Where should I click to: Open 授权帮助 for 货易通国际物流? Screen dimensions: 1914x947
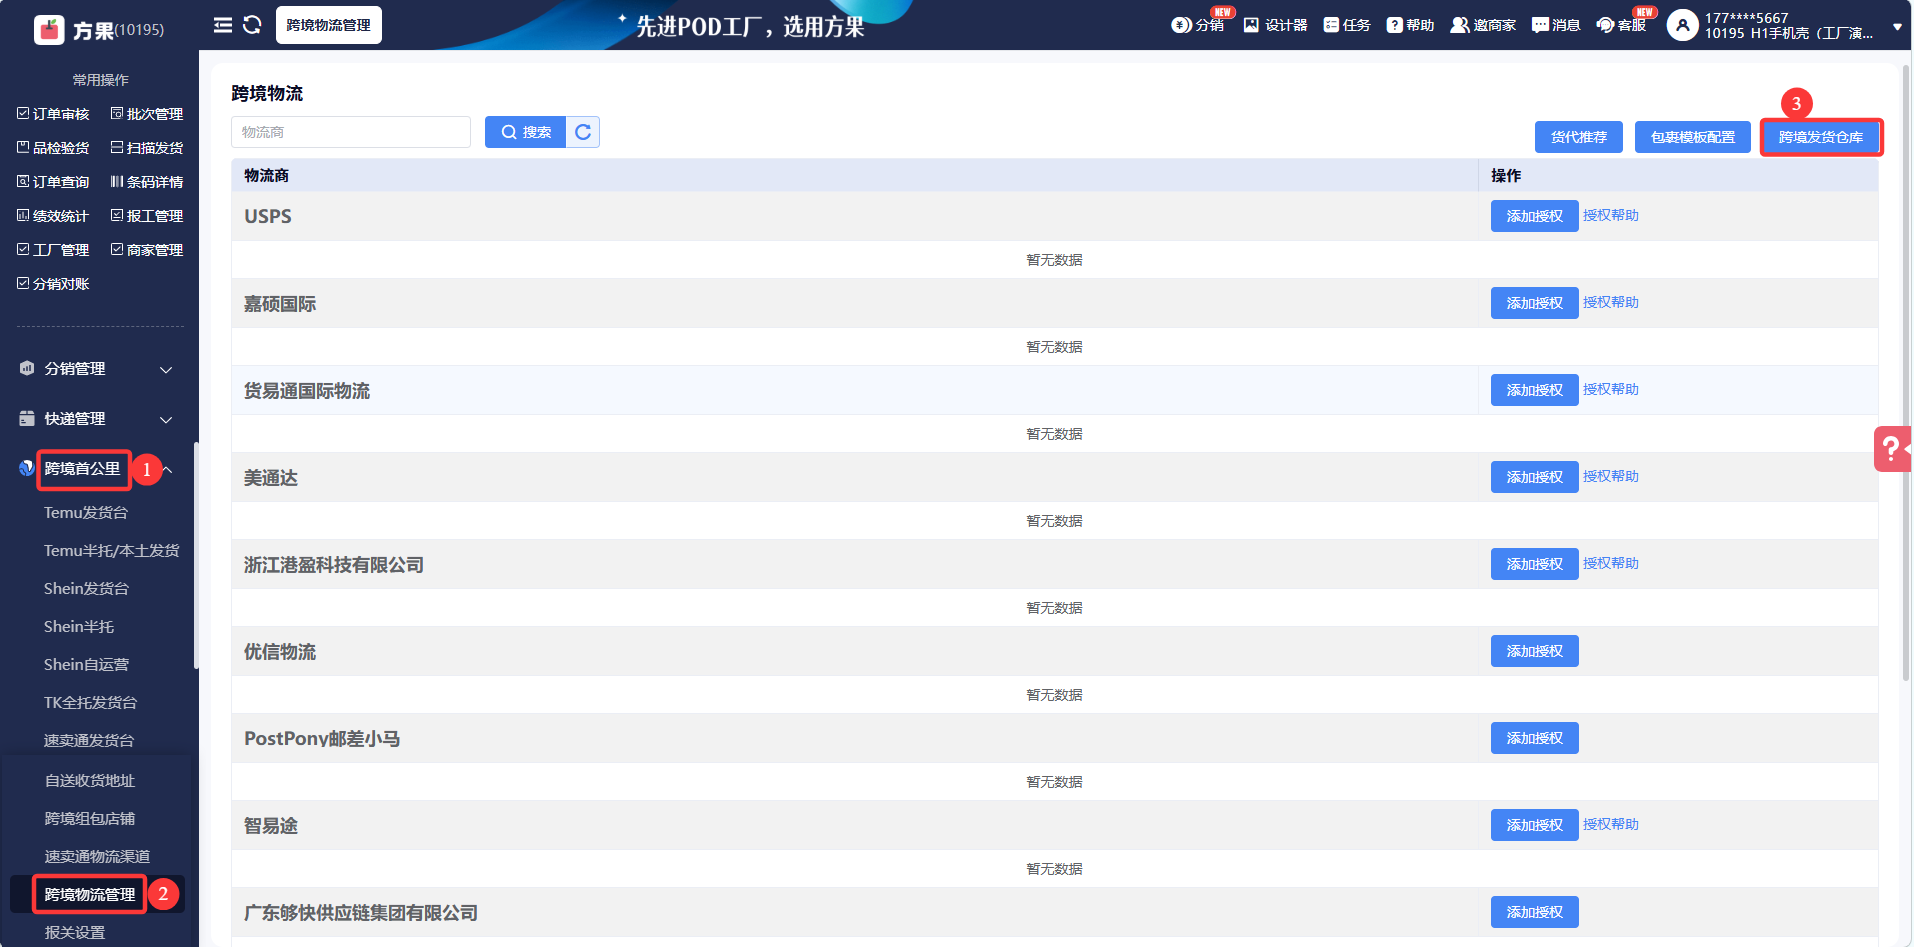pyautogui.click(x=1610, y=389)
